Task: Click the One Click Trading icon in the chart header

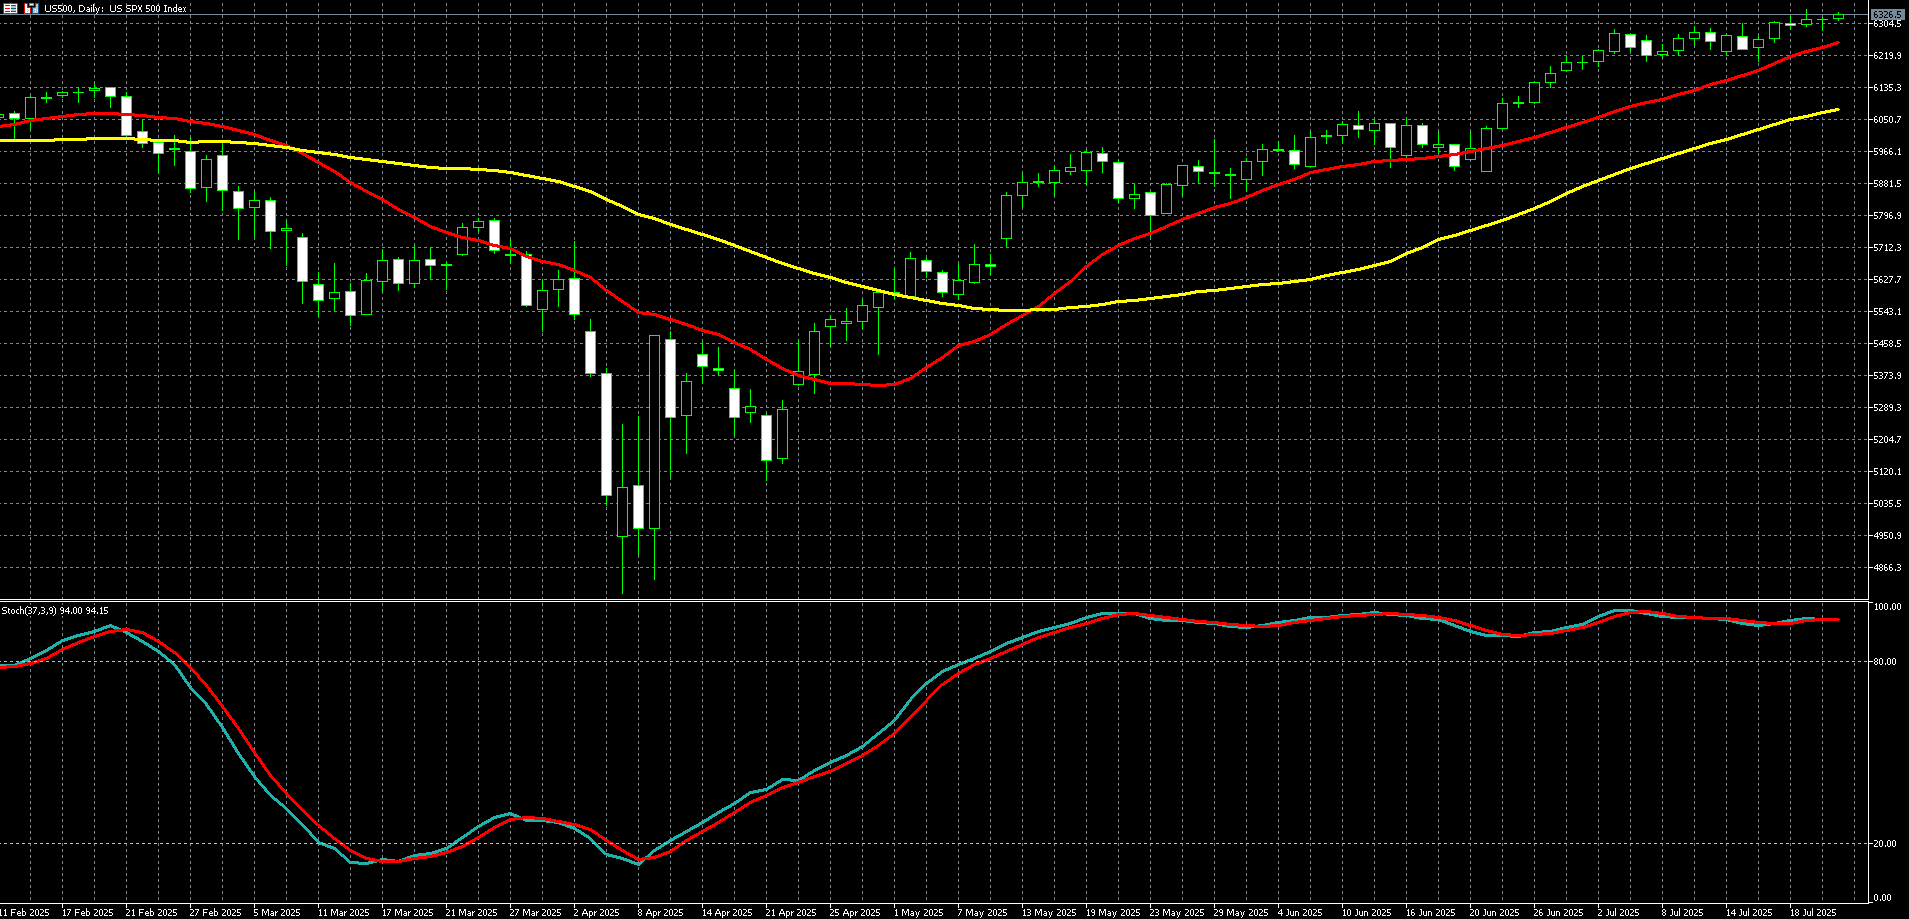Action: tap(31, 8)
